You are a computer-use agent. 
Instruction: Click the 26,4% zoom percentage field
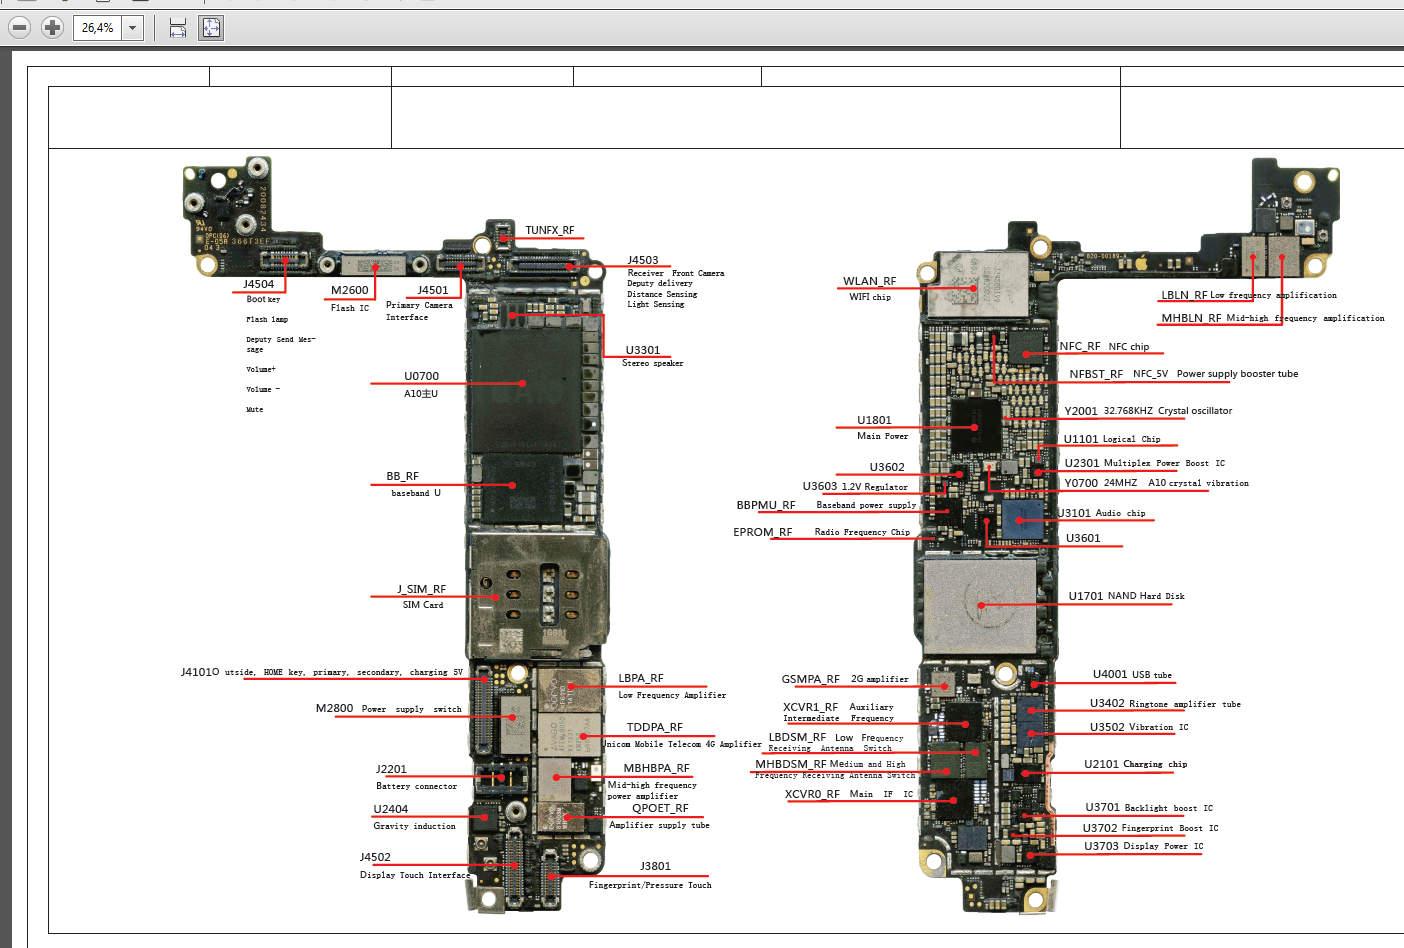[98, 28]
